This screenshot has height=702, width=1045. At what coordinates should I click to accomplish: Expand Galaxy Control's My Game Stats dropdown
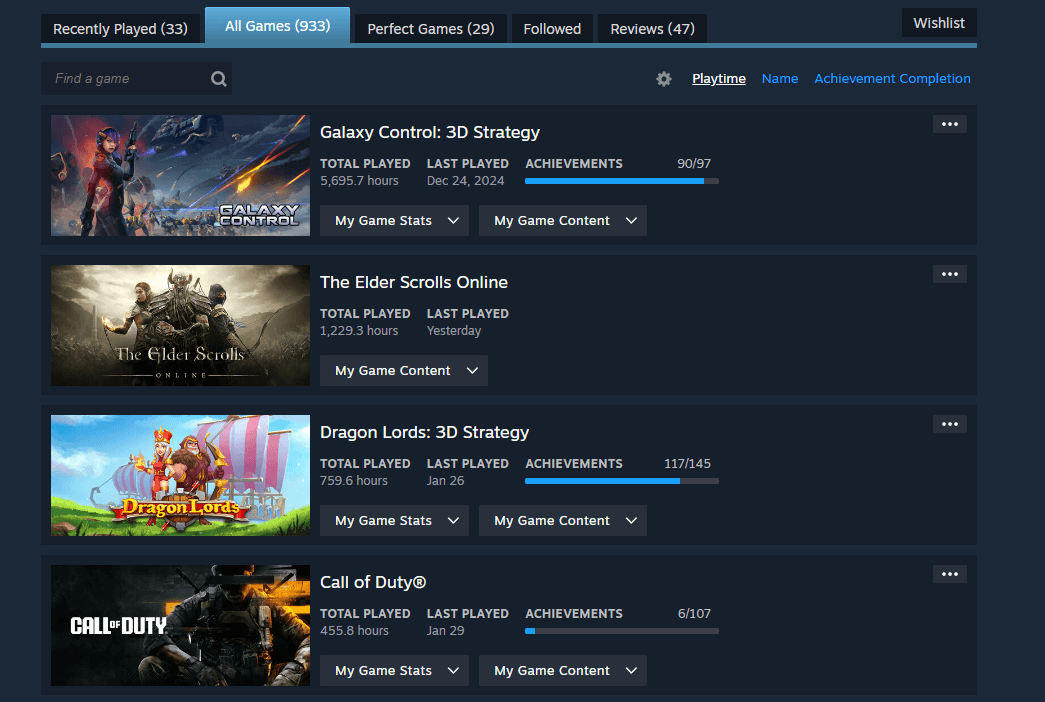394,221
